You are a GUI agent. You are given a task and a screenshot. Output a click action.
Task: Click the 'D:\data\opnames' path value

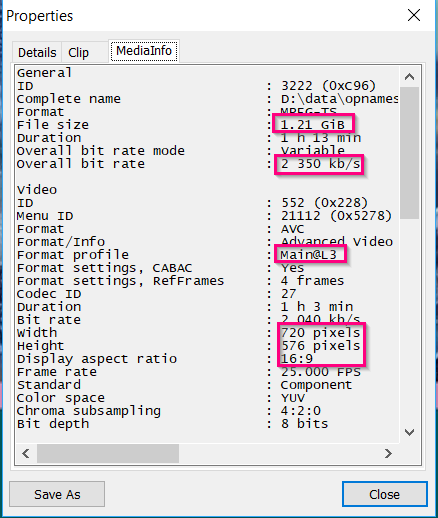pos(339,99)
